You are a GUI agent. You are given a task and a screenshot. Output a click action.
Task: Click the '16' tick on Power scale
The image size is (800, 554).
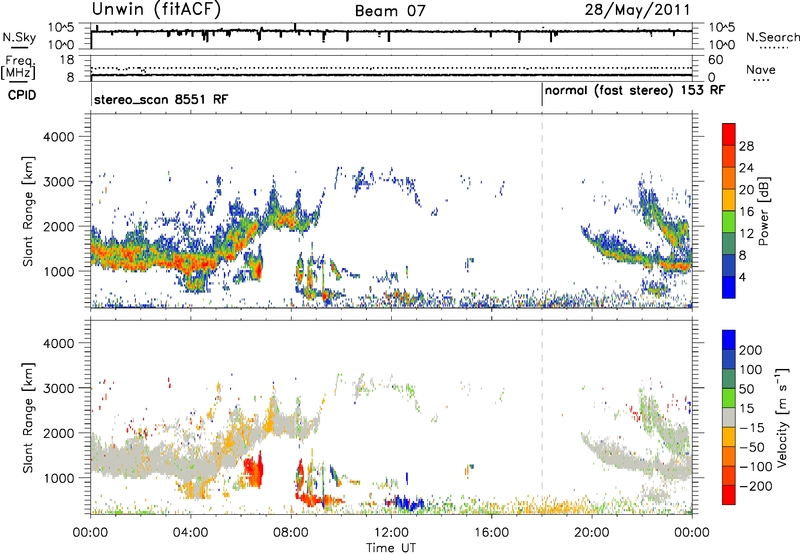pos(746,212)
